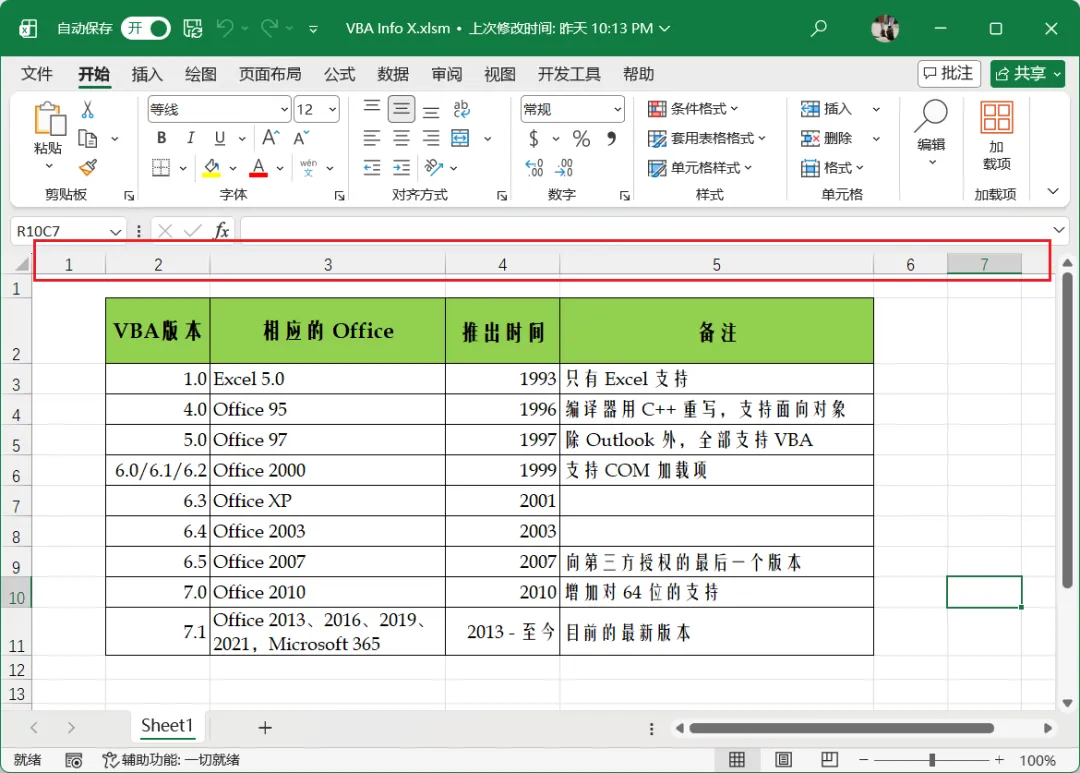Open the 文件 File tab
Viewport: 1080px width, 773px height.
coord(37,74)
